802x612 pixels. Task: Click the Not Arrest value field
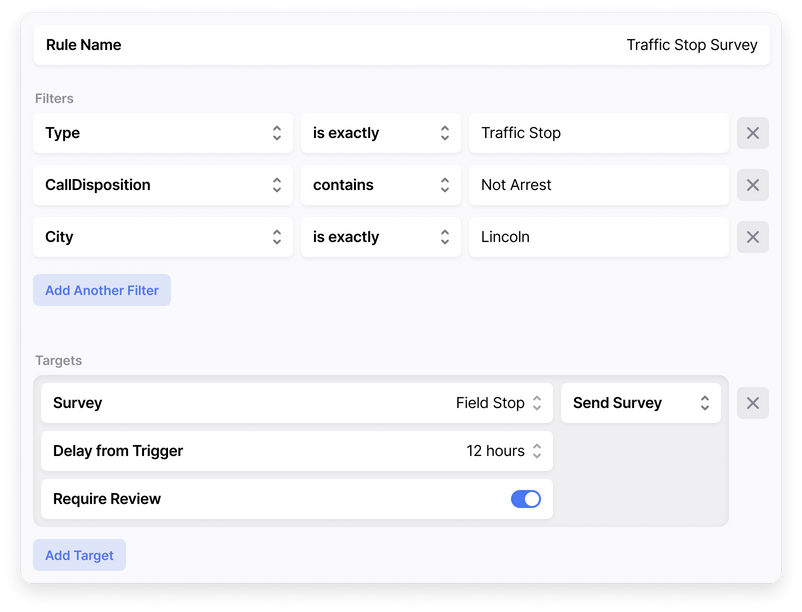point(598,185)
